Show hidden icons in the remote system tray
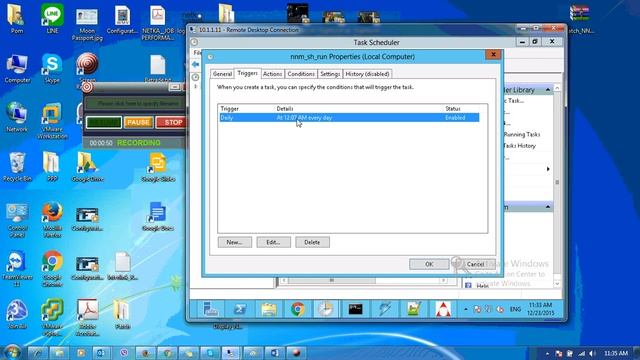Screen dimensions: 640x360 [466, 309]
